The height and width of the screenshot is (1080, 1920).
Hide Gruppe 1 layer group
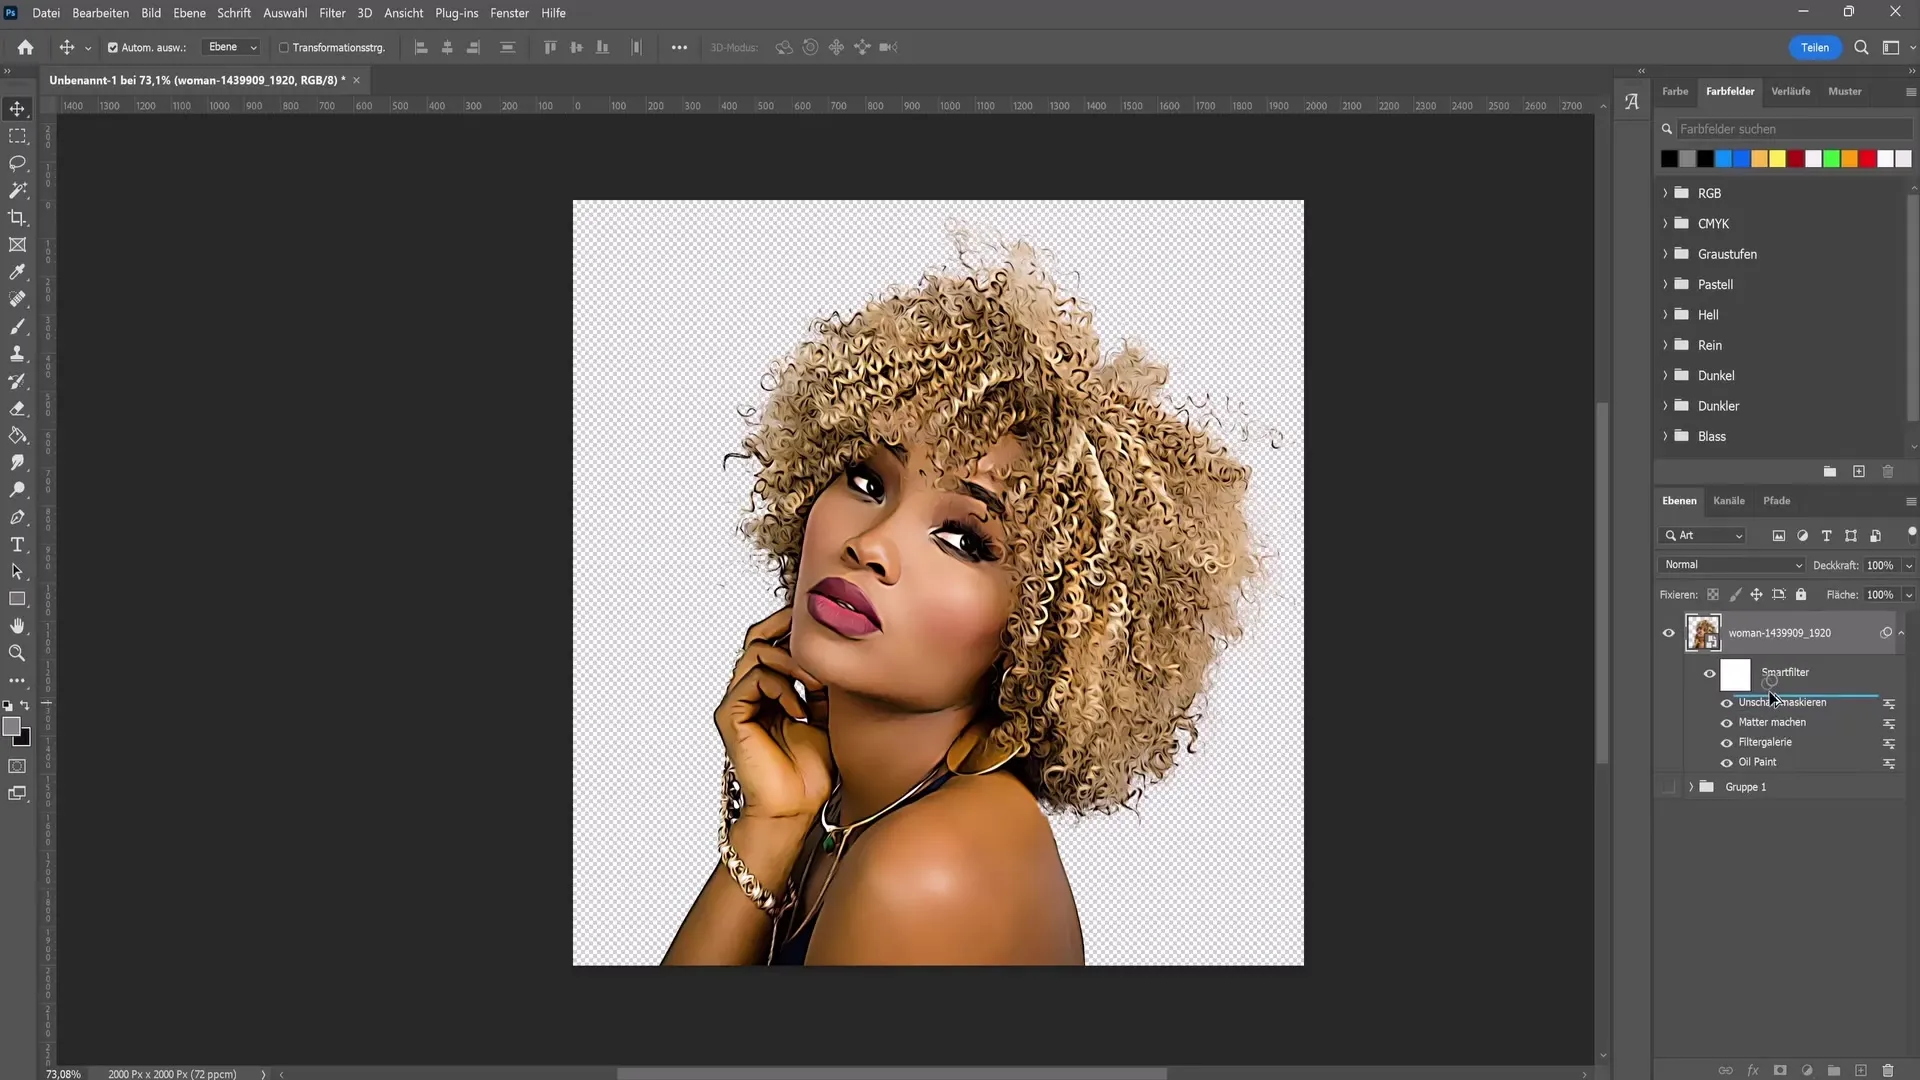point(1667,786)
